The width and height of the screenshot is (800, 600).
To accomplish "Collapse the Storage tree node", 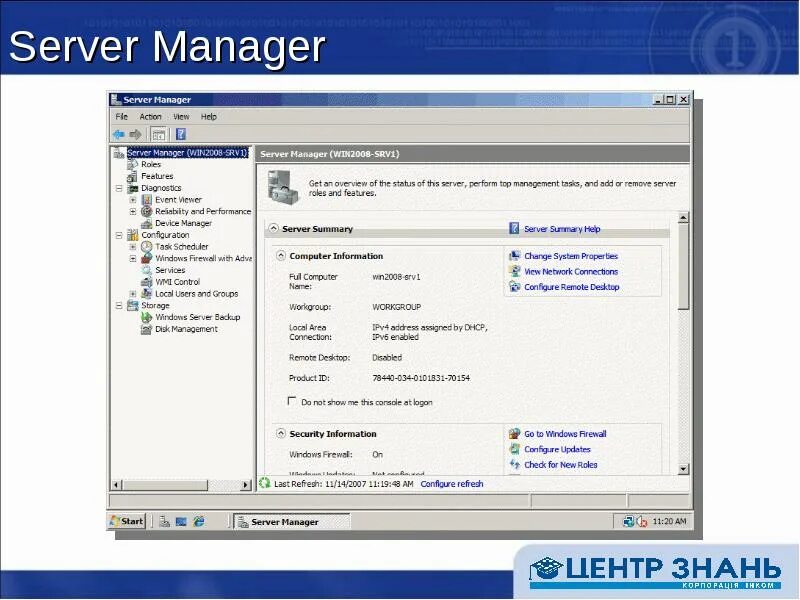I will [119, 306].
